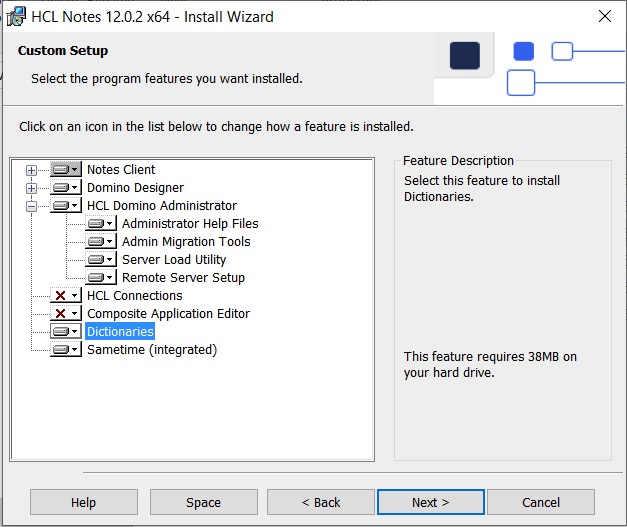The image size is (627, 527).
Task: Select Remote Server Setup in feature tree
Action: pyautogui.click(x=183, y=278)
